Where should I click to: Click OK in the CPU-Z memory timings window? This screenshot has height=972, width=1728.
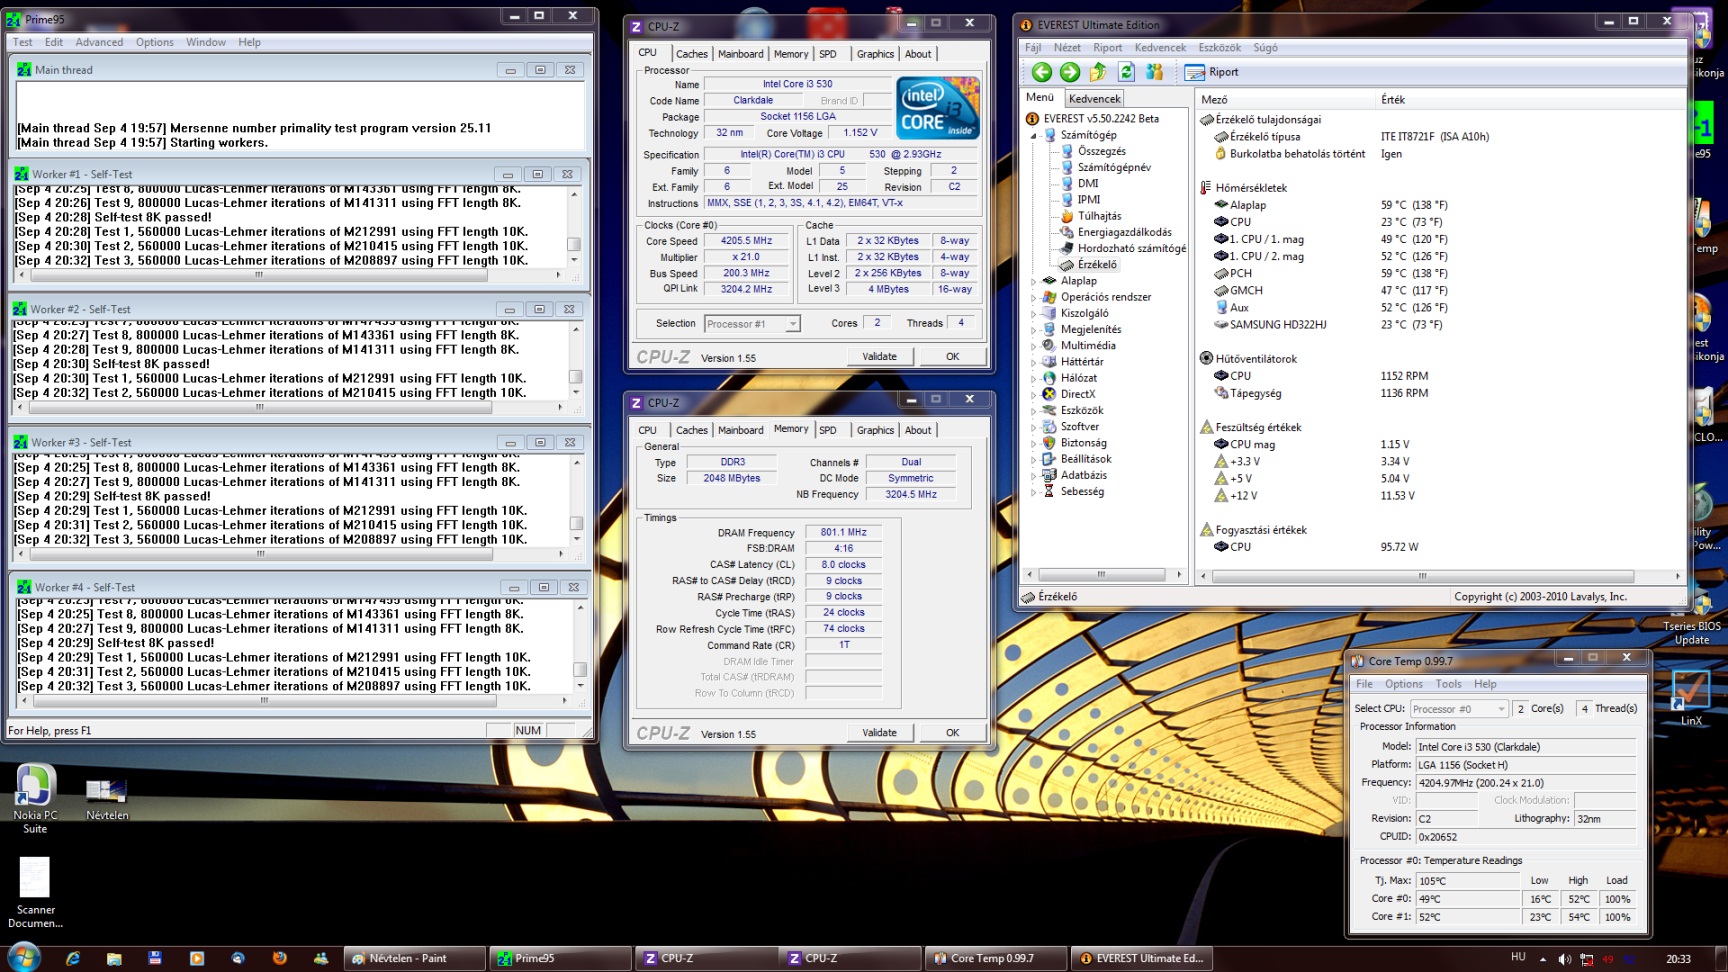coord(952,732)
